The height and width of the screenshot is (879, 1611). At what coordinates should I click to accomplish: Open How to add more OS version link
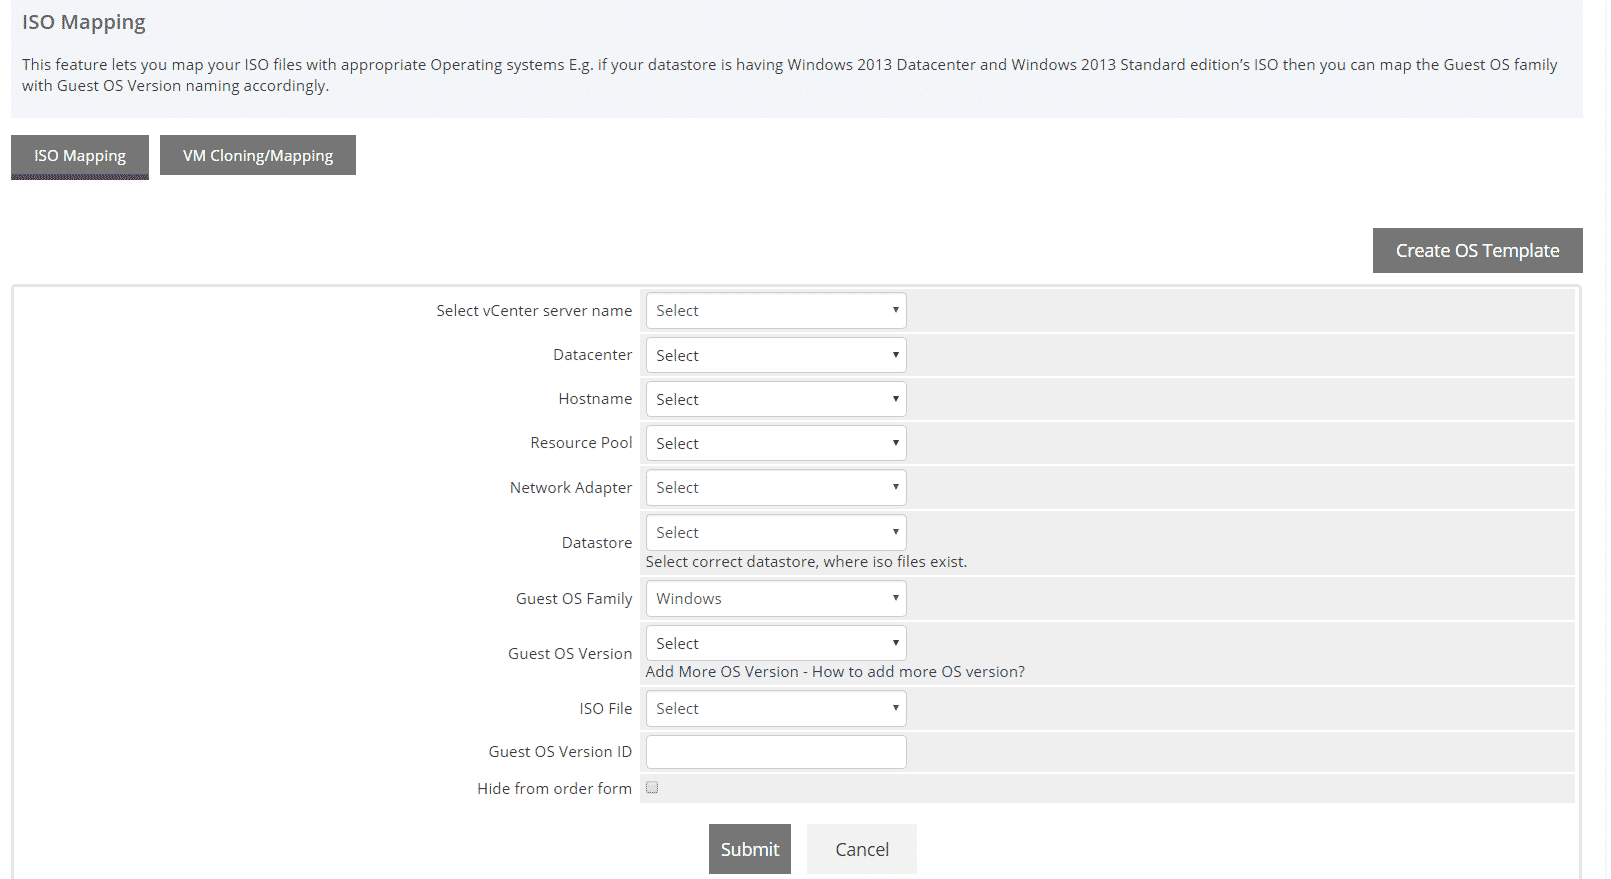point(918,672)
